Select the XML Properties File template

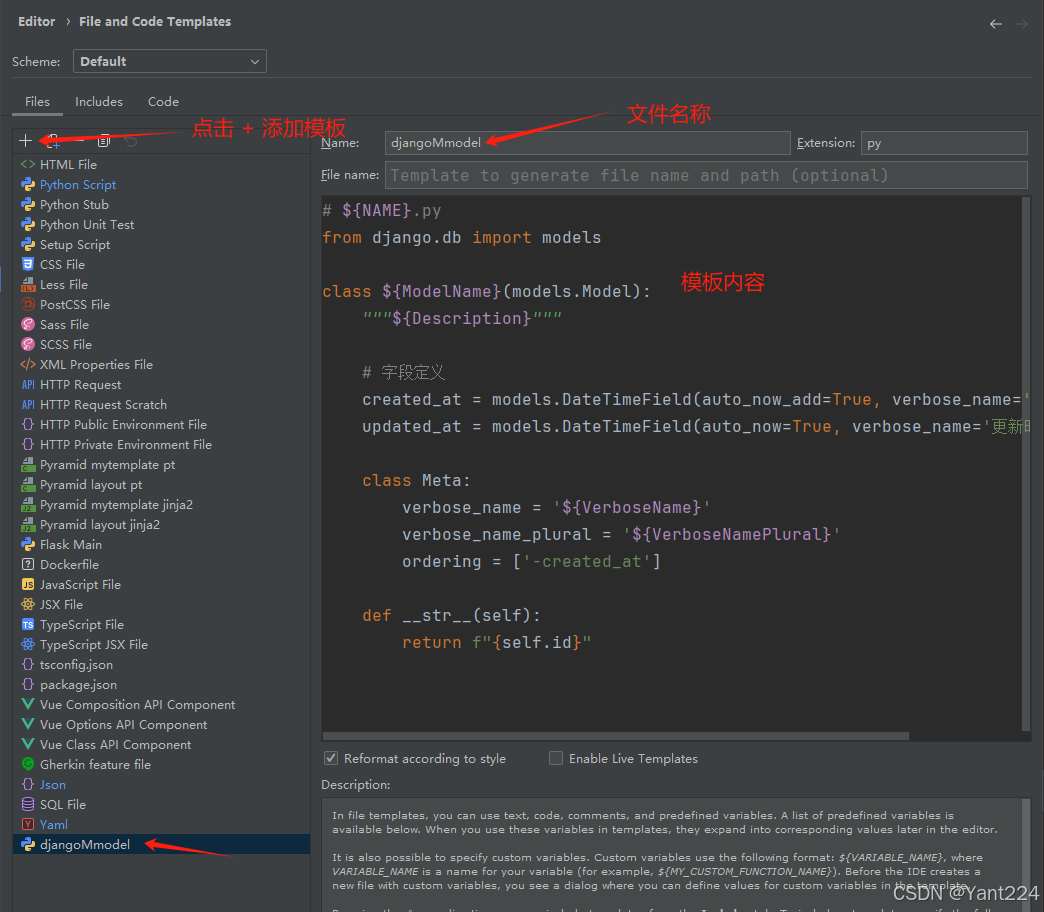[x=161, y=364]
